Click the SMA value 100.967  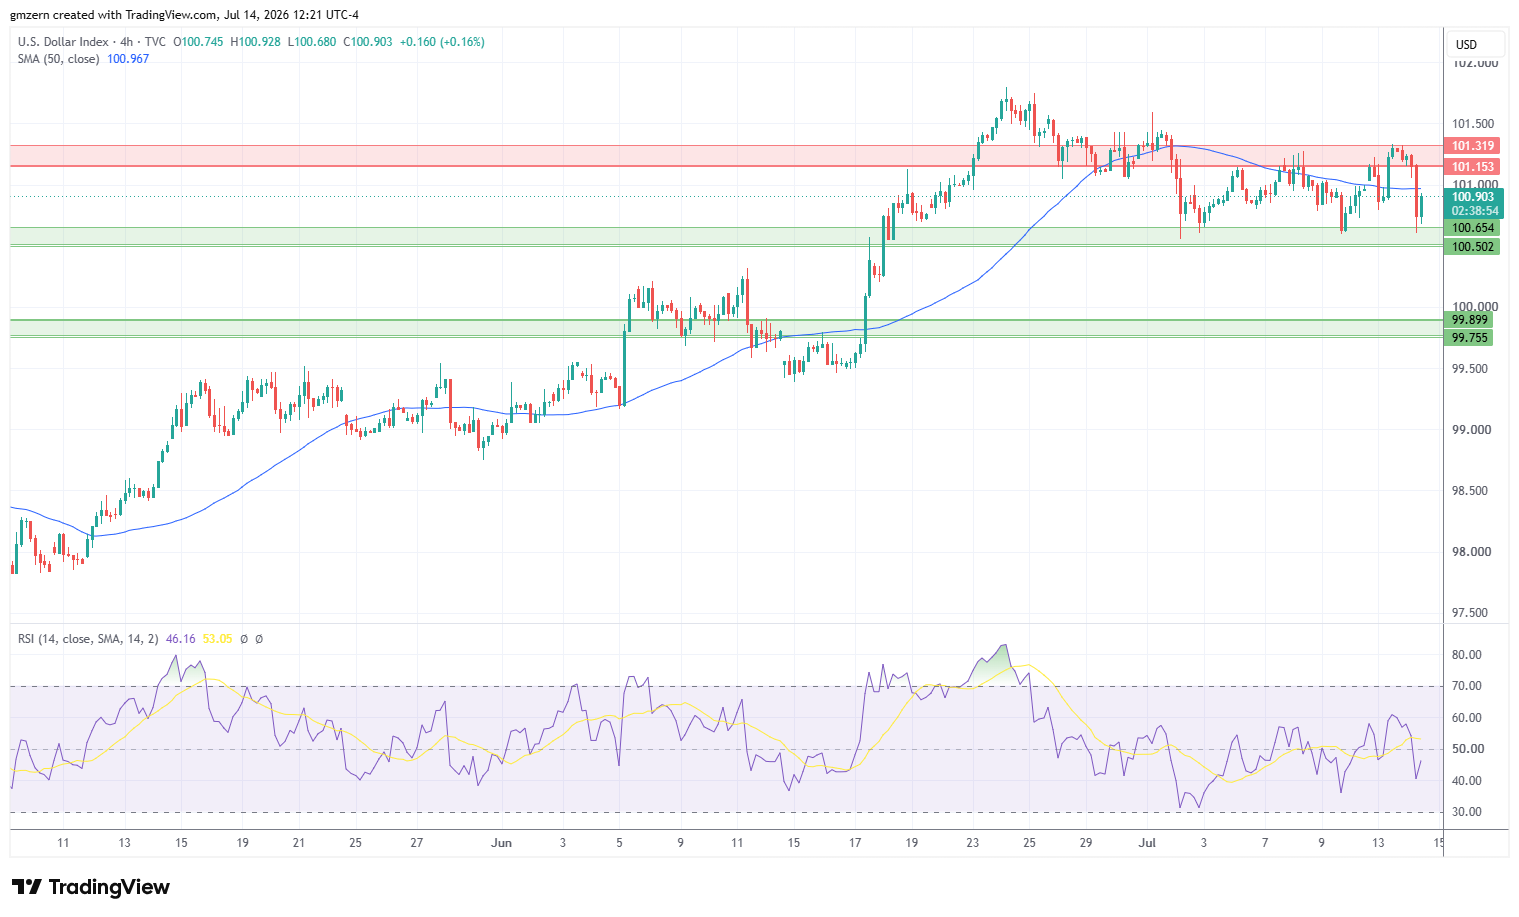(128, 59)
